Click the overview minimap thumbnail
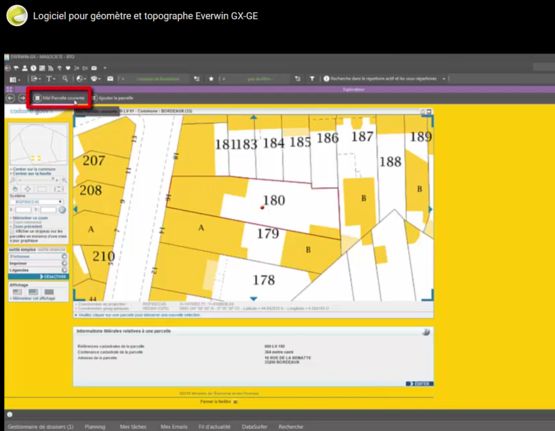Image resolution: width=555 pixels, height=431 pixels. pos(38,144)
